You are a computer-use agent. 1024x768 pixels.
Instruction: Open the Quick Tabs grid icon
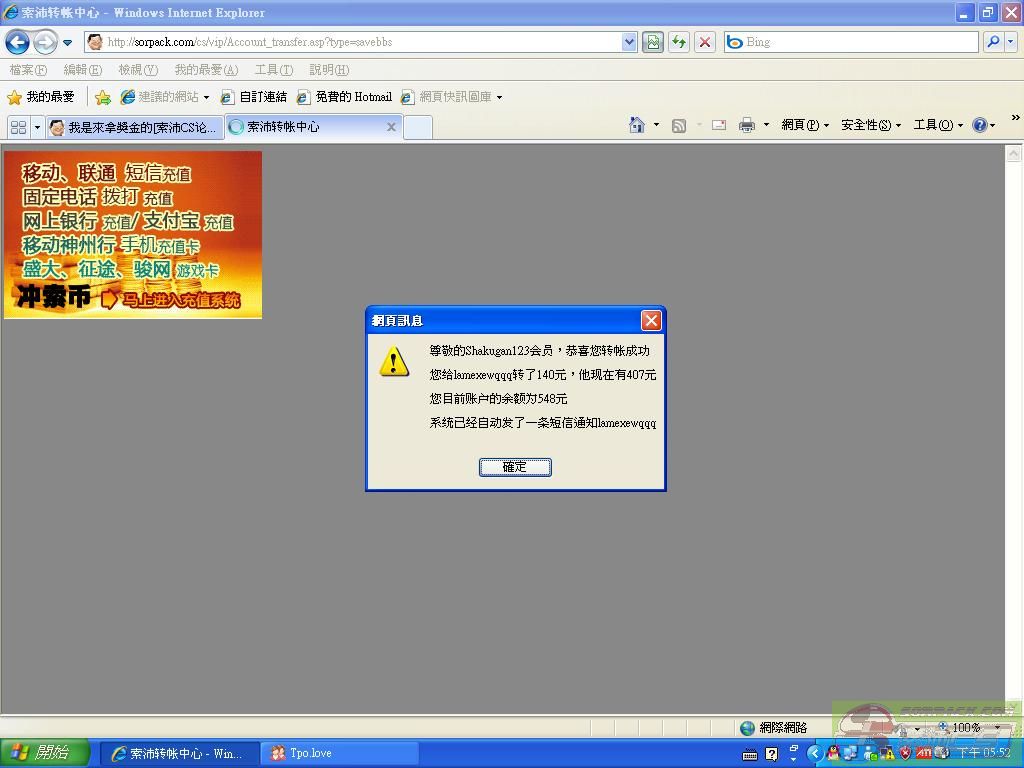(x=18, y=127)
